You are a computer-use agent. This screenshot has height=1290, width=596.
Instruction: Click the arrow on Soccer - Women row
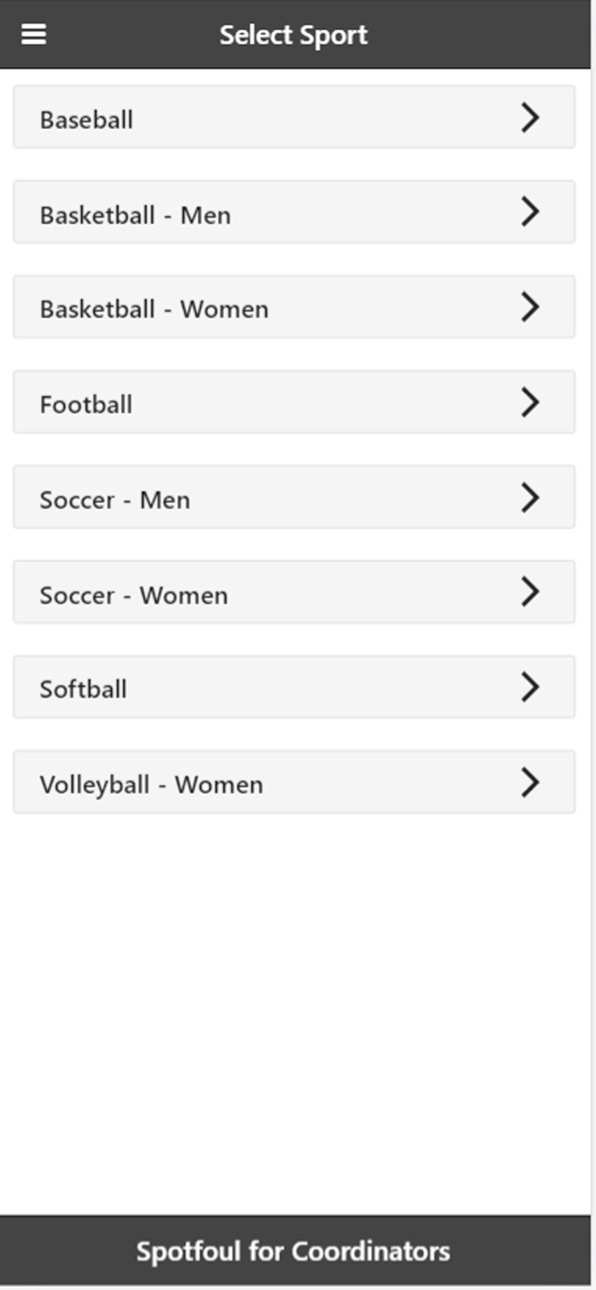[530, 592]
